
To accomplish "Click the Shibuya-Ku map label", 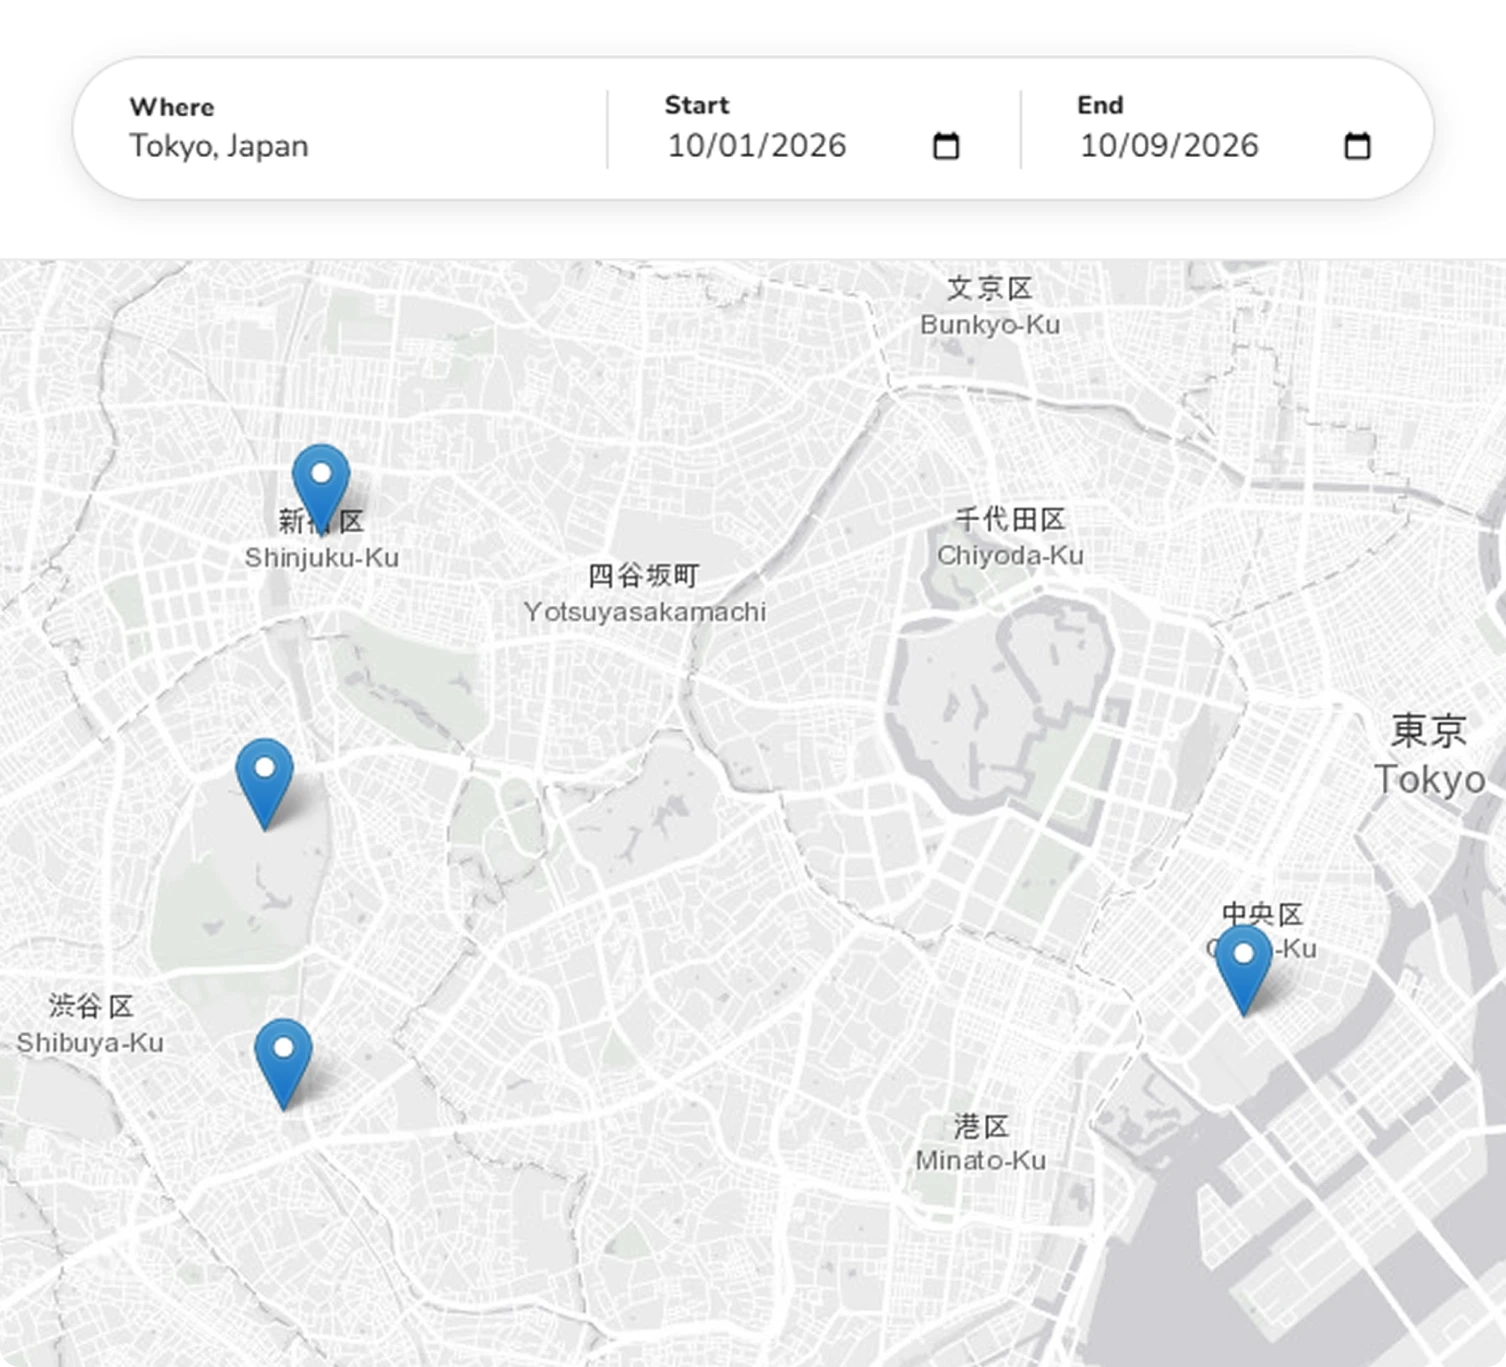I will [90, 1024].
